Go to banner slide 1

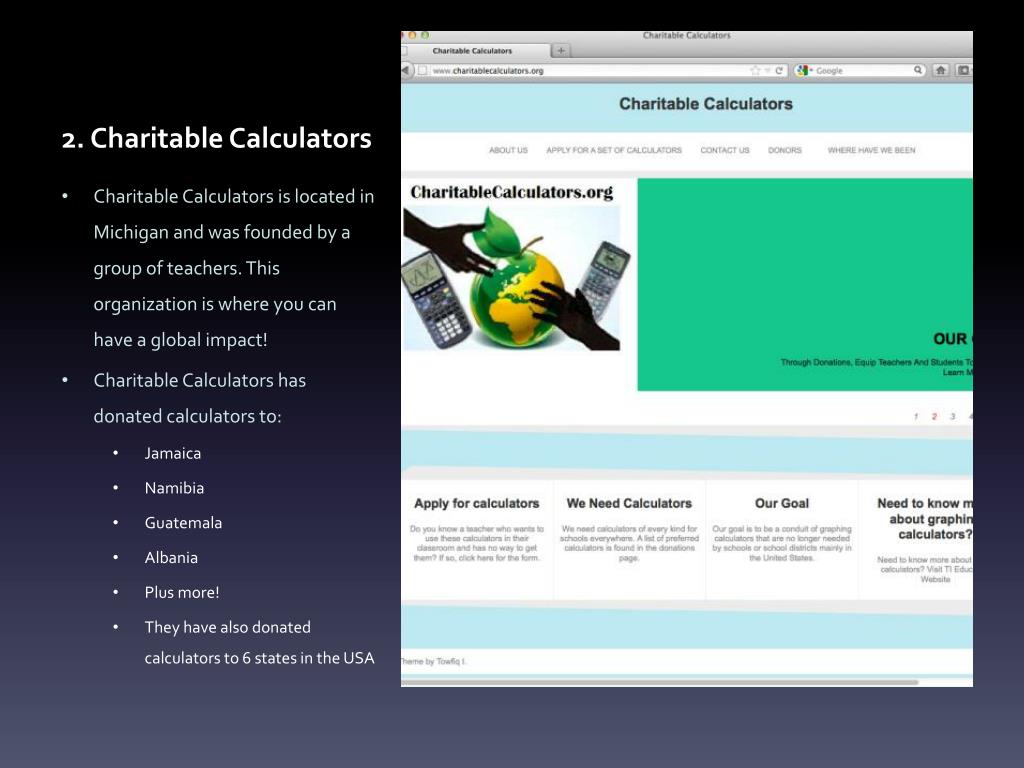pos(916,417)
